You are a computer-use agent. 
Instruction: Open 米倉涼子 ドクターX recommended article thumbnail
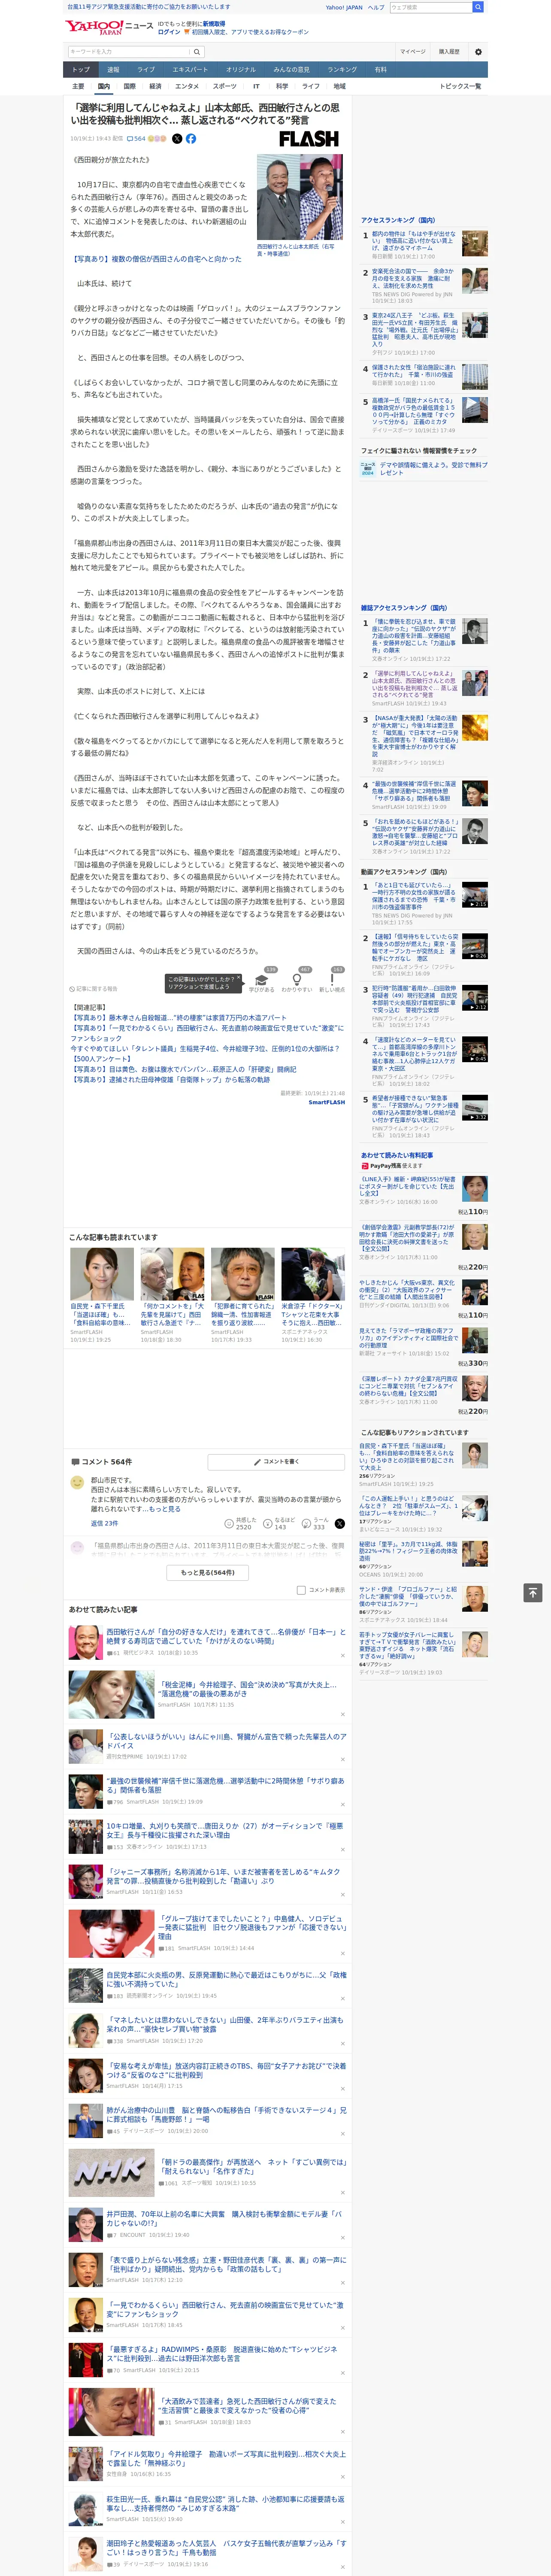[x=312, y=1274]
